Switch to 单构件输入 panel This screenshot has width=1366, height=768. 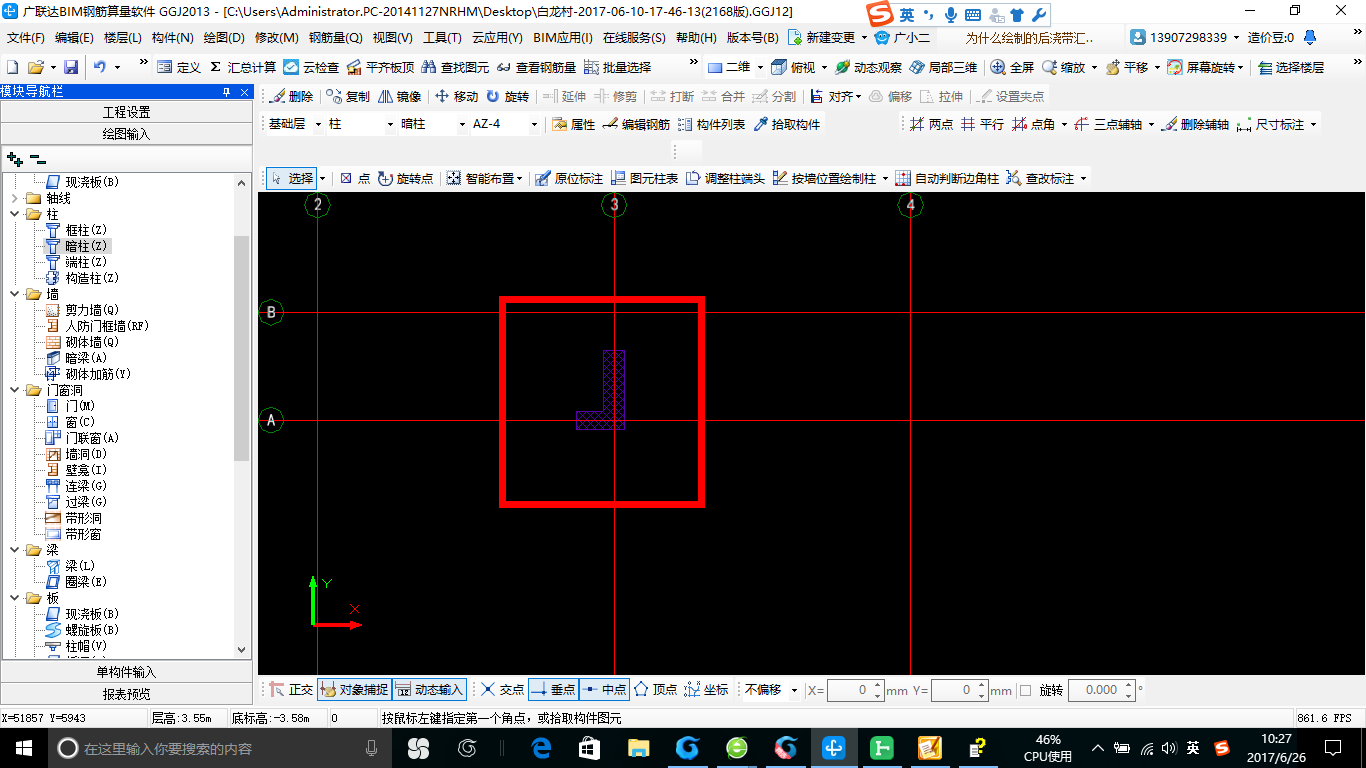point(126,672)
